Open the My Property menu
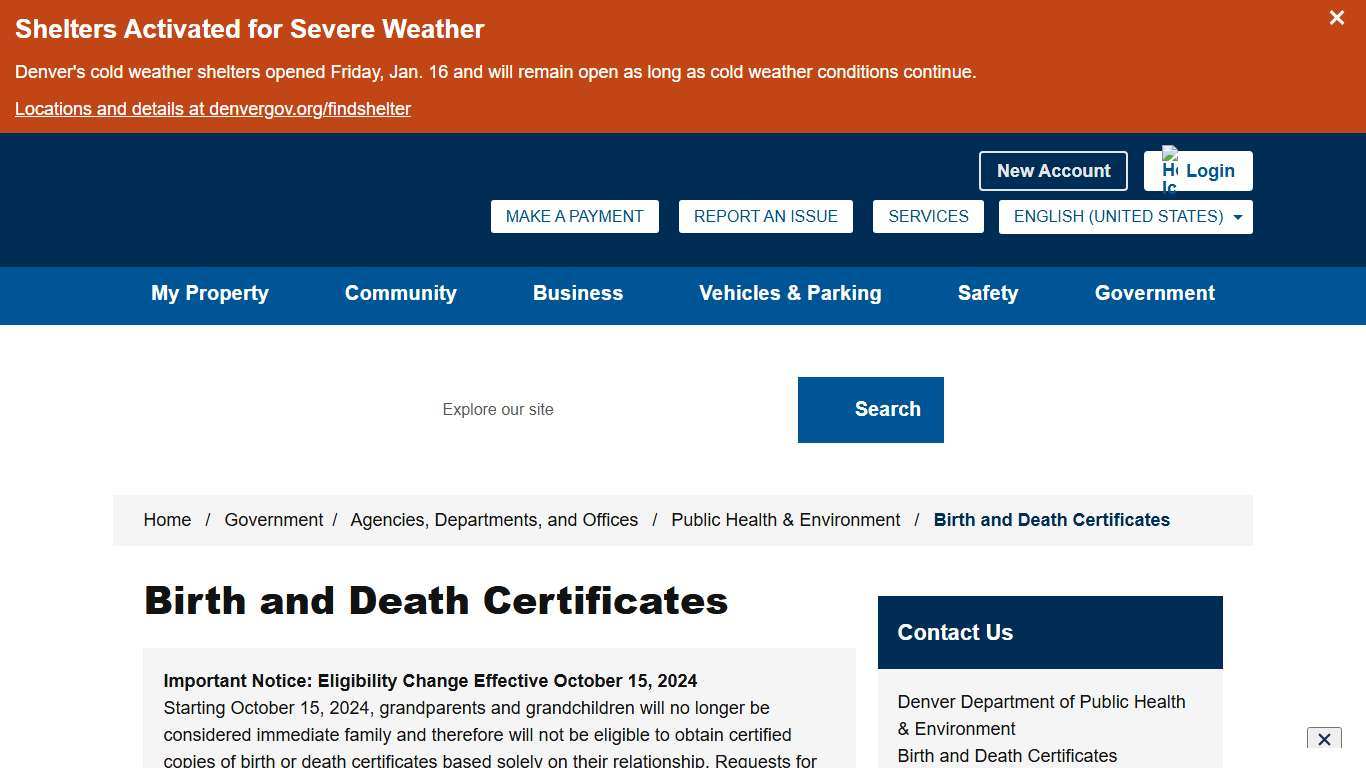Screen dimensions: 1366x768 click(x=209, y=293)
